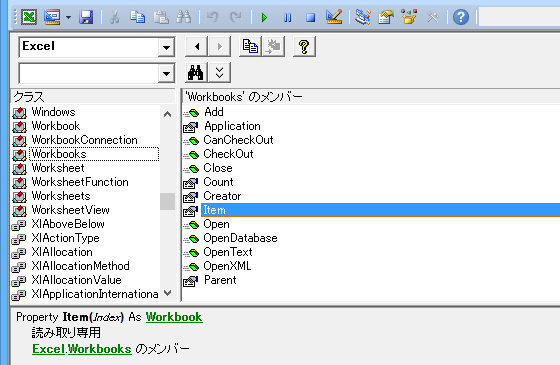560x365 pixels.
Task: Click the Undo arrow icon
Action: point(212,17)
